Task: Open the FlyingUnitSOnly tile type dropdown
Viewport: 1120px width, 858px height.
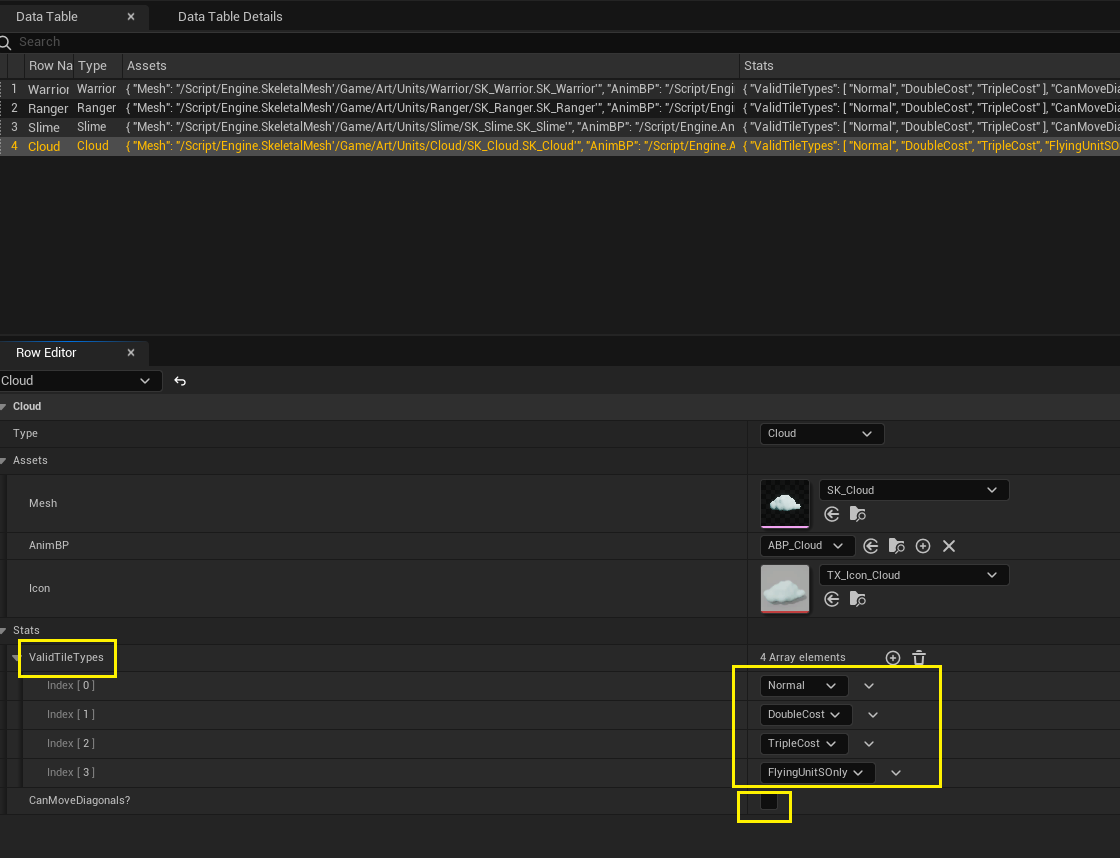Action: pos(817,772)
